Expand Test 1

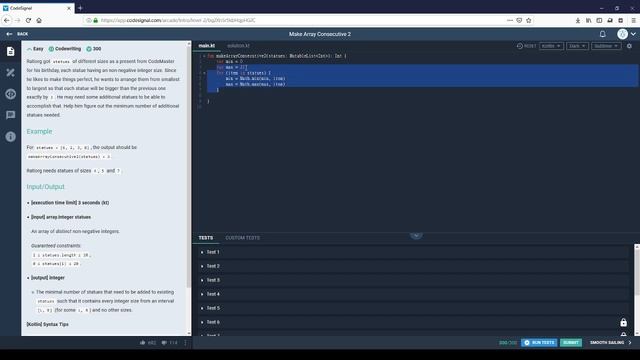[413, 252]
